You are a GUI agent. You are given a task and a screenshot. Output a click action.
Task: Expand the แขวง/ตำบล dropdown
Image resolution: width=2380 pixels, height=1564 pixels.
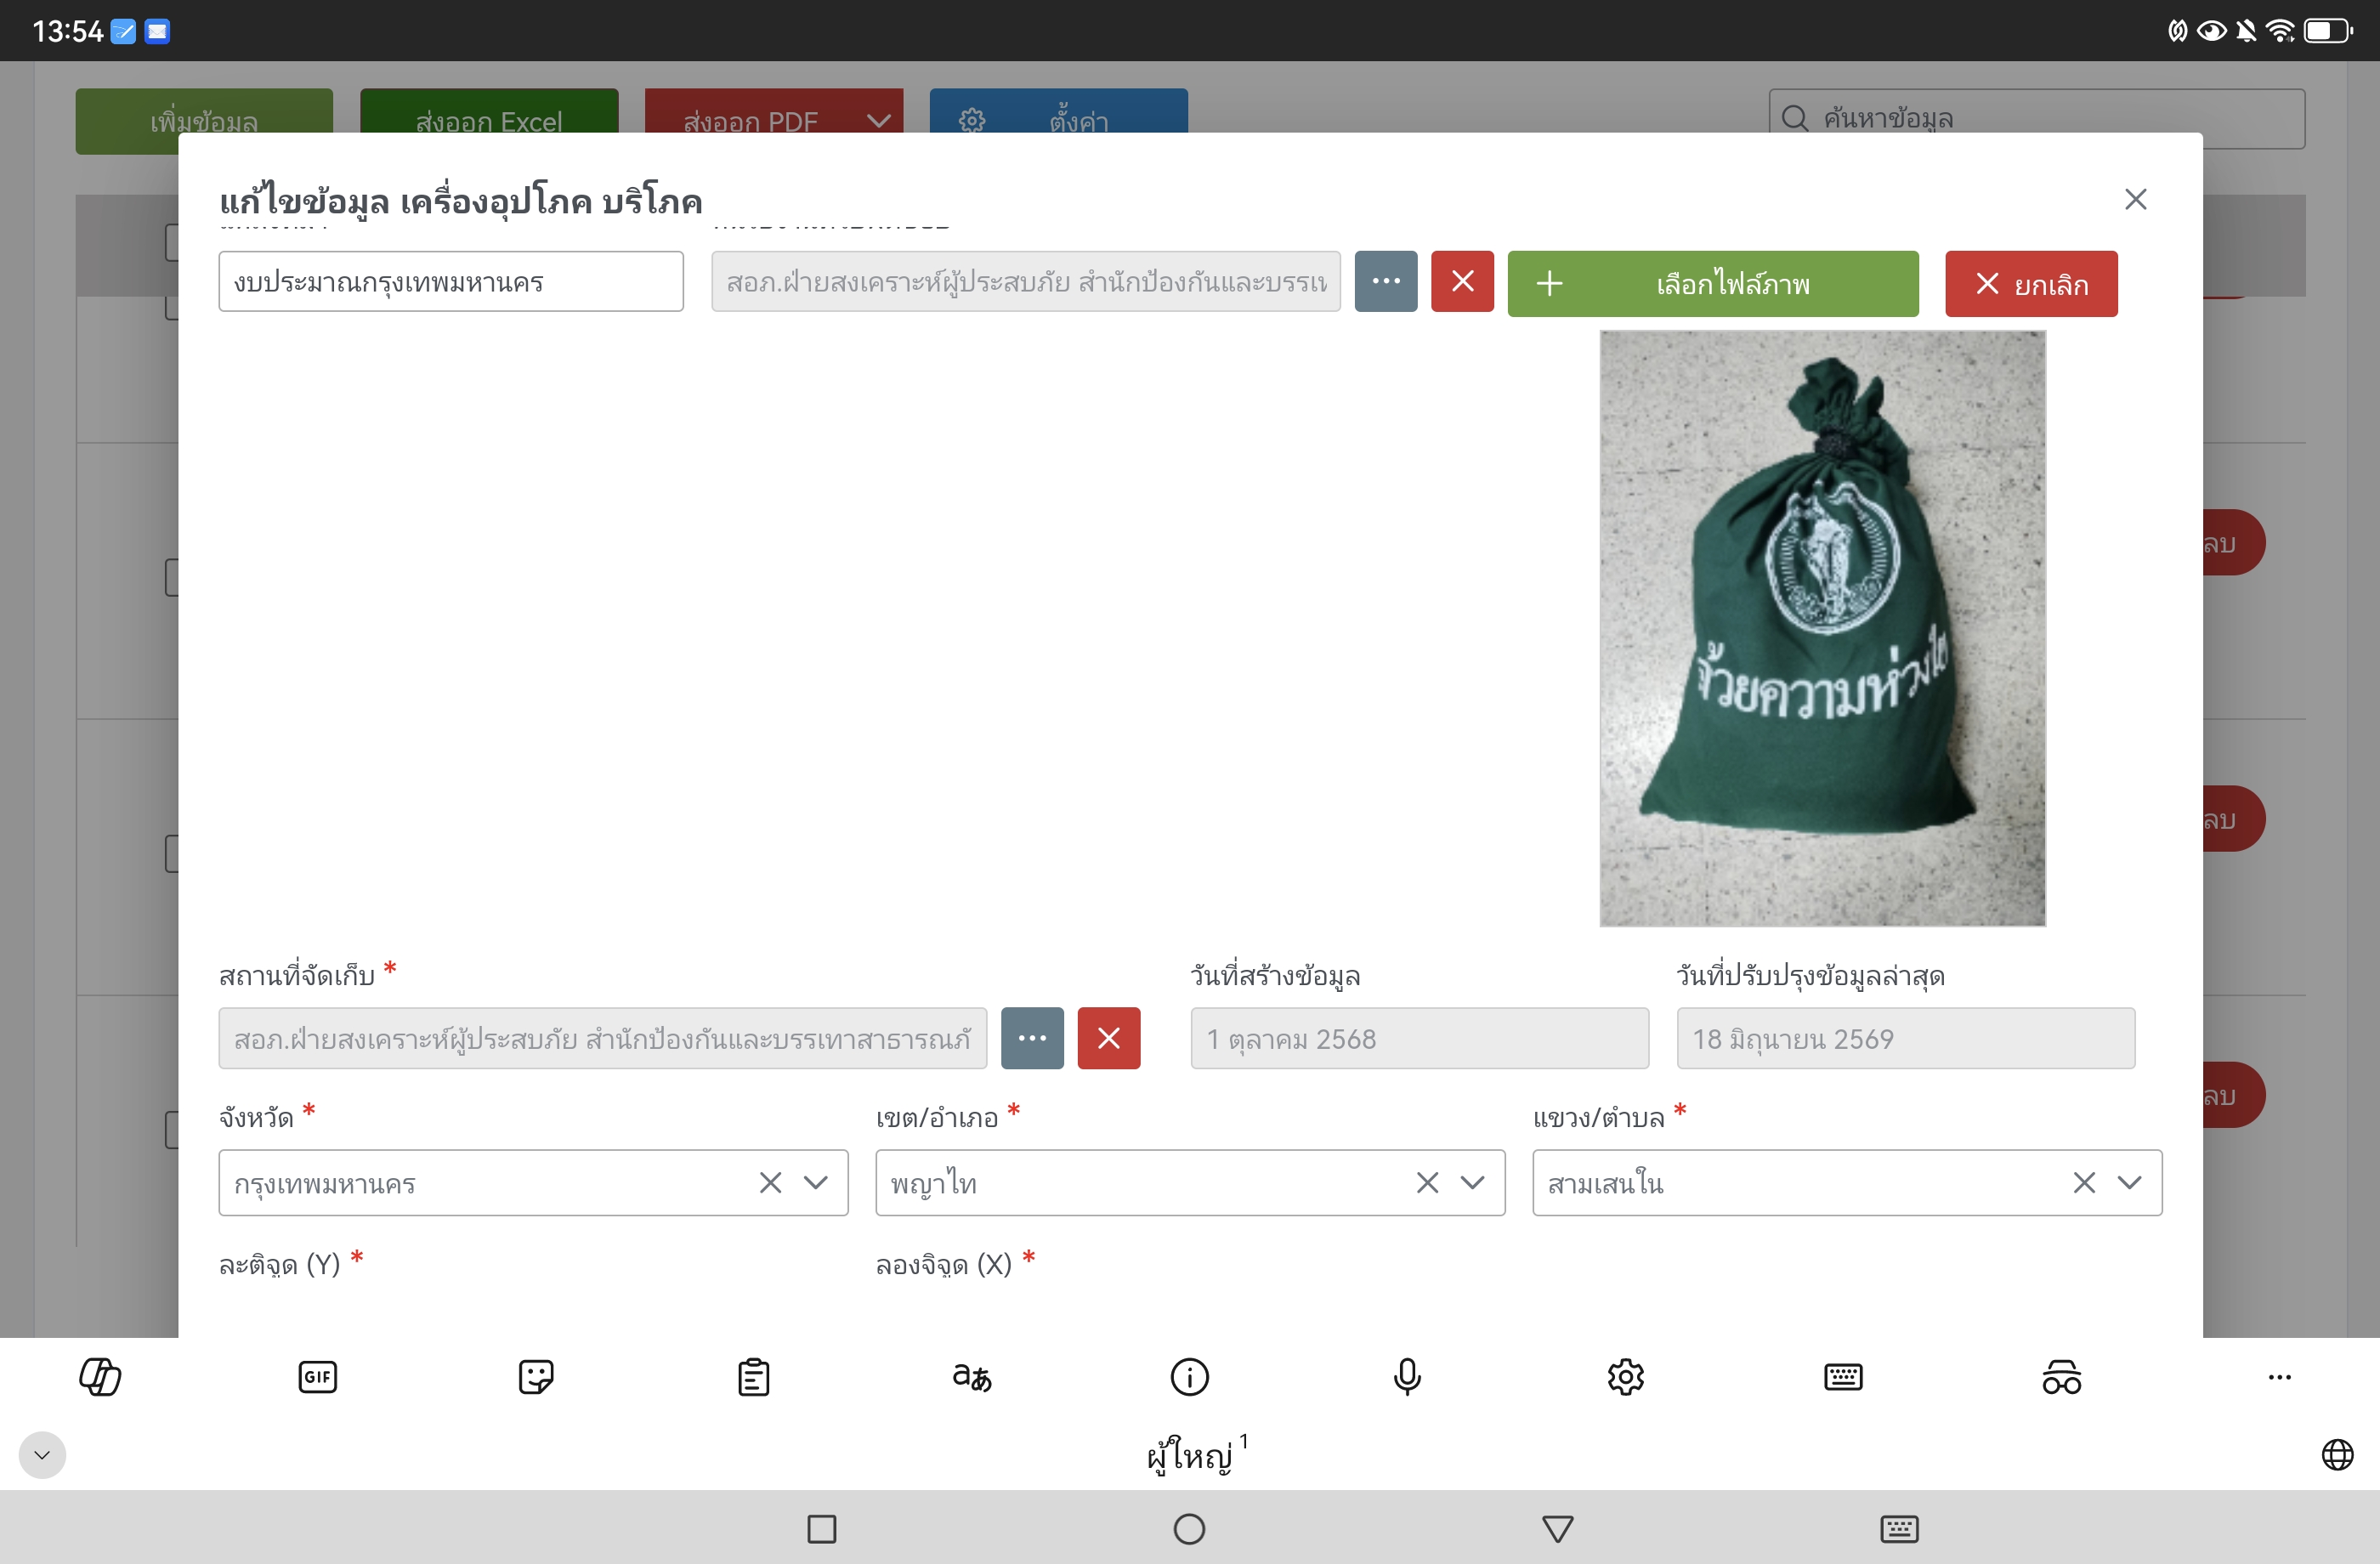[2130, 1183]
